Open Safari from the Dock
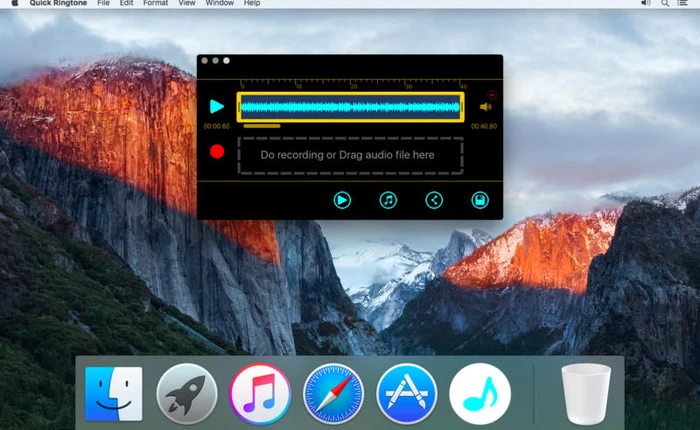Viewport: 700px width, 430px height. (333, 393)
